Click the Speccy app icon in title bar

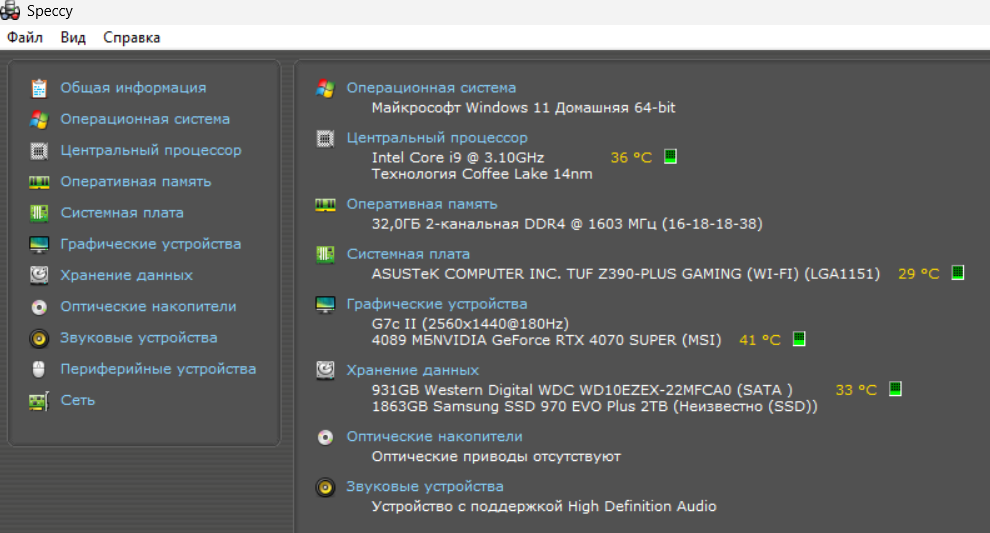coord(9,11)
